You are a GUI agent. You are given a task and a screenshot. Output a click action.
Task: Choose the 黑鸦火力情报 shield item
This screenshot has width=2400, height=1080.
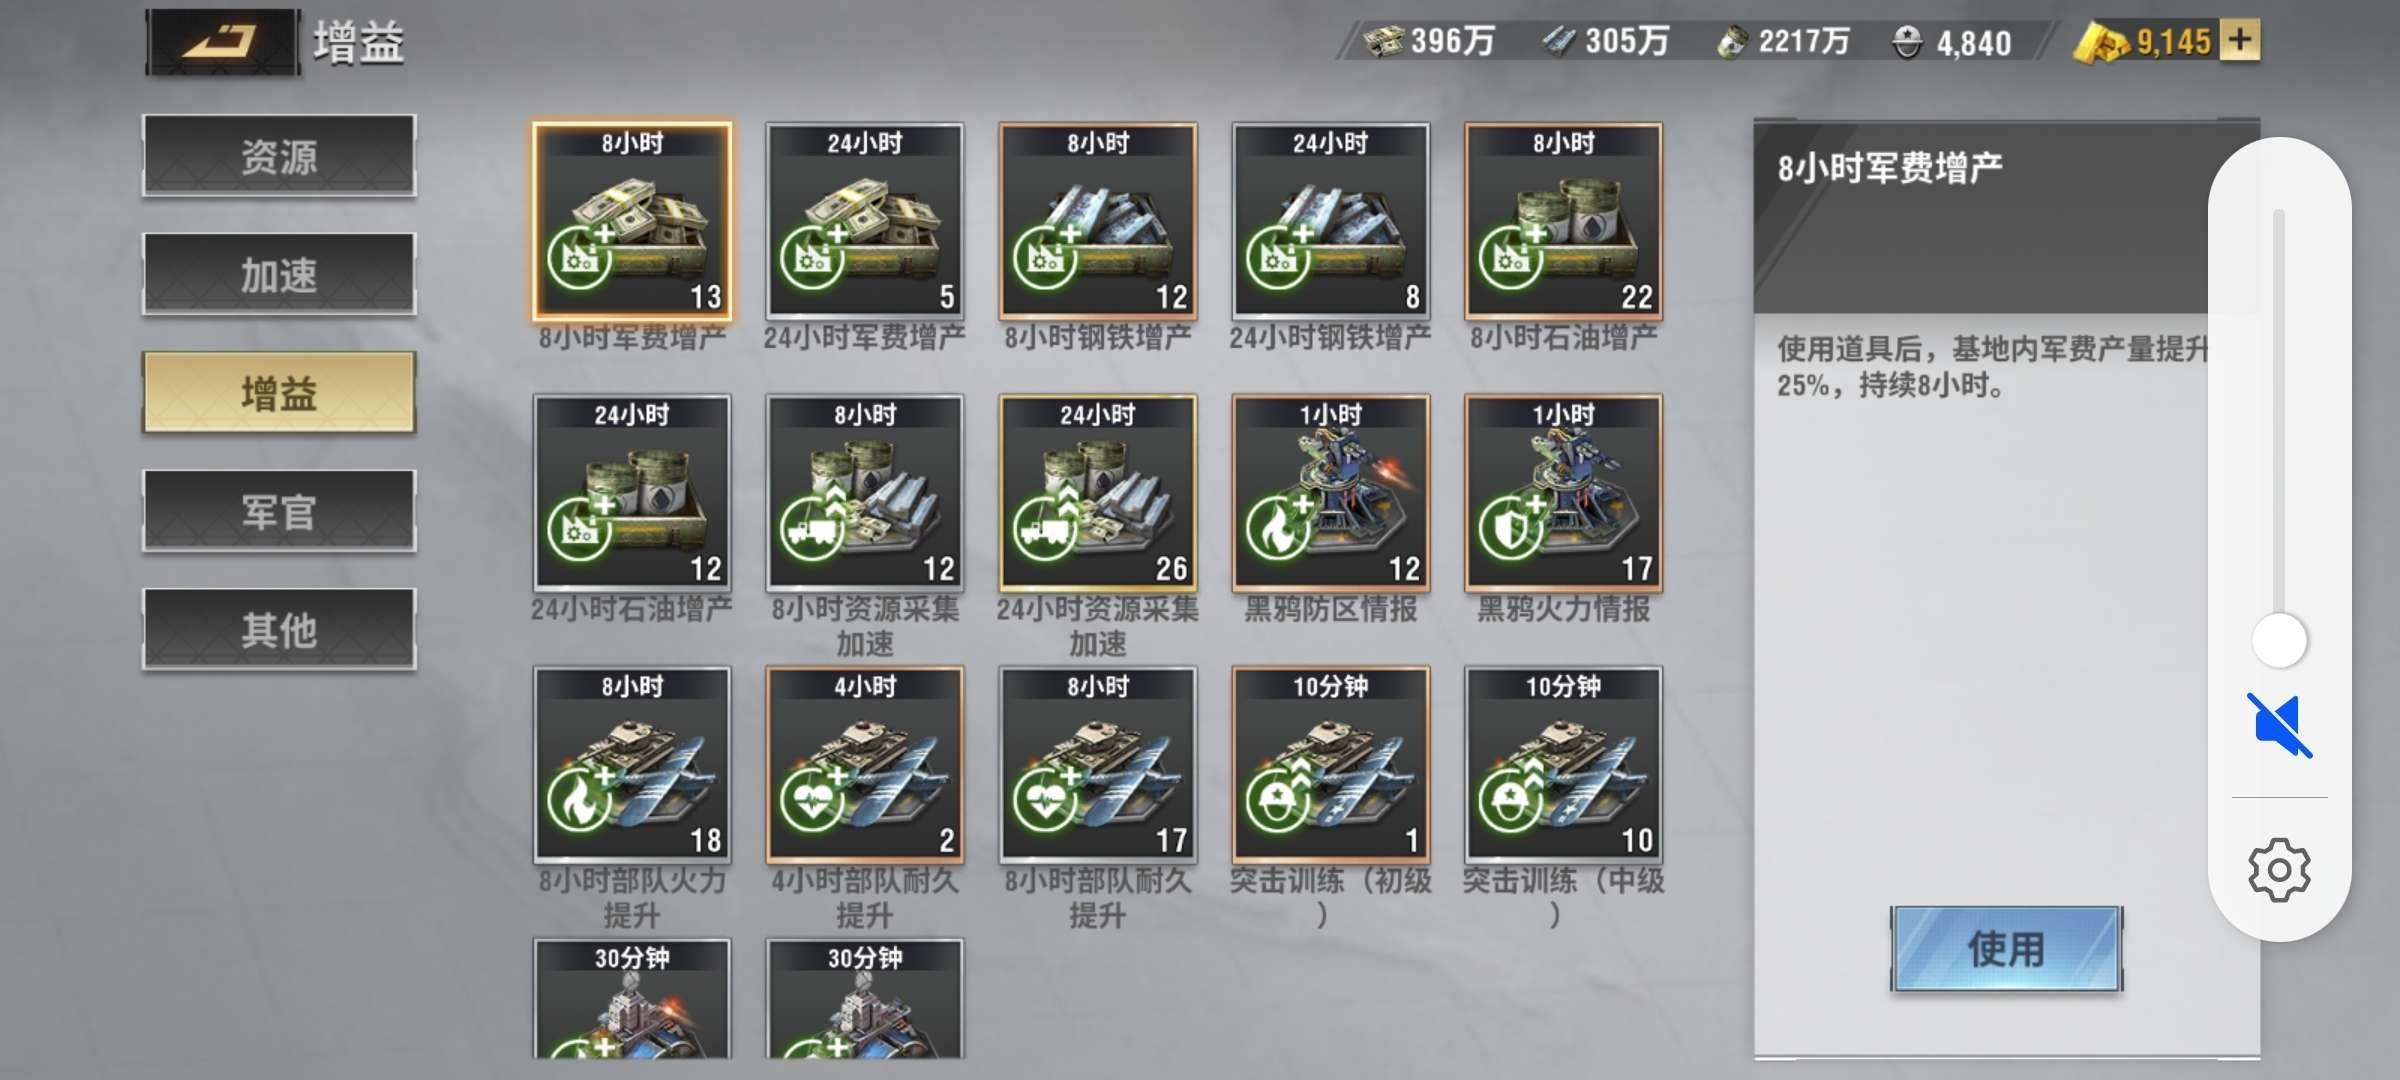(x=1564, y=492)
